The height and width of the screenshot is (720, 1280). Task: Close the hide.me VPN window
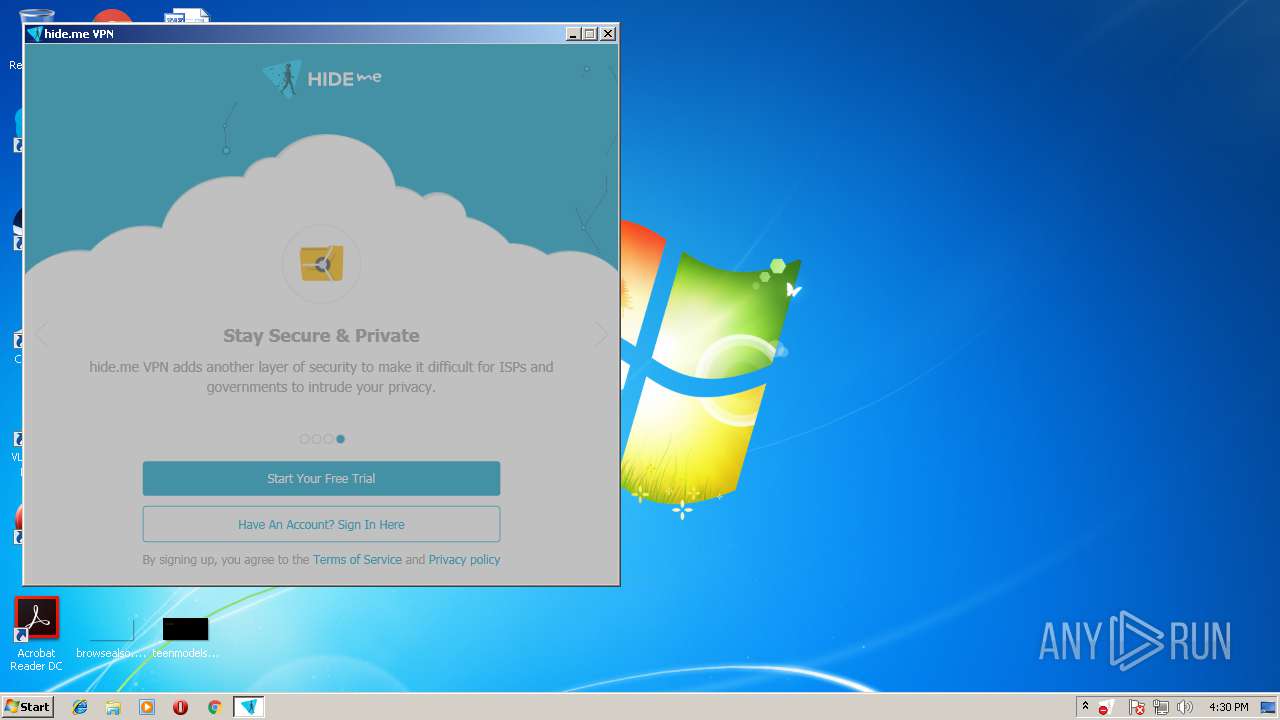(x=608, y=34)
